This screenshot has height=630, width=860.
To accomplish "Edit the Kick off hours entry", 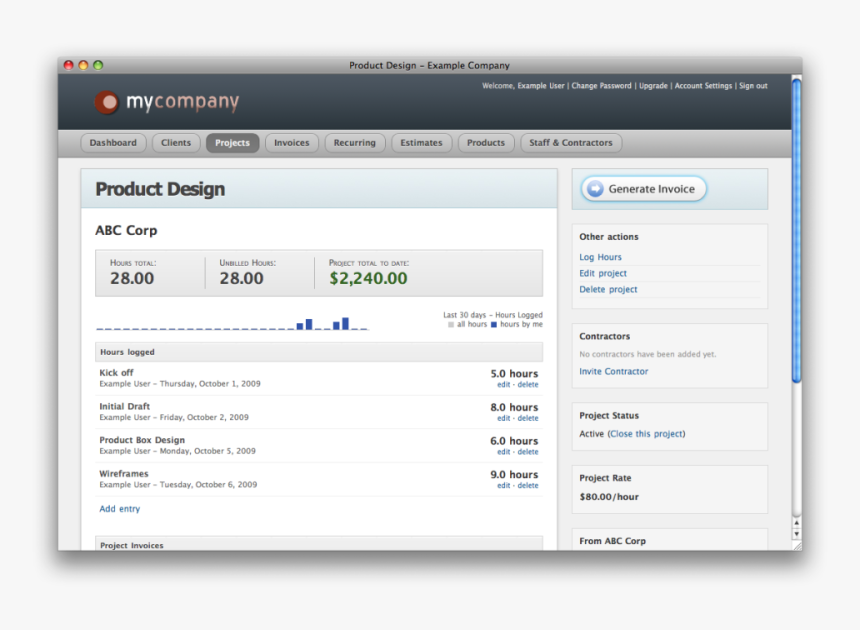I will [503, 385].
